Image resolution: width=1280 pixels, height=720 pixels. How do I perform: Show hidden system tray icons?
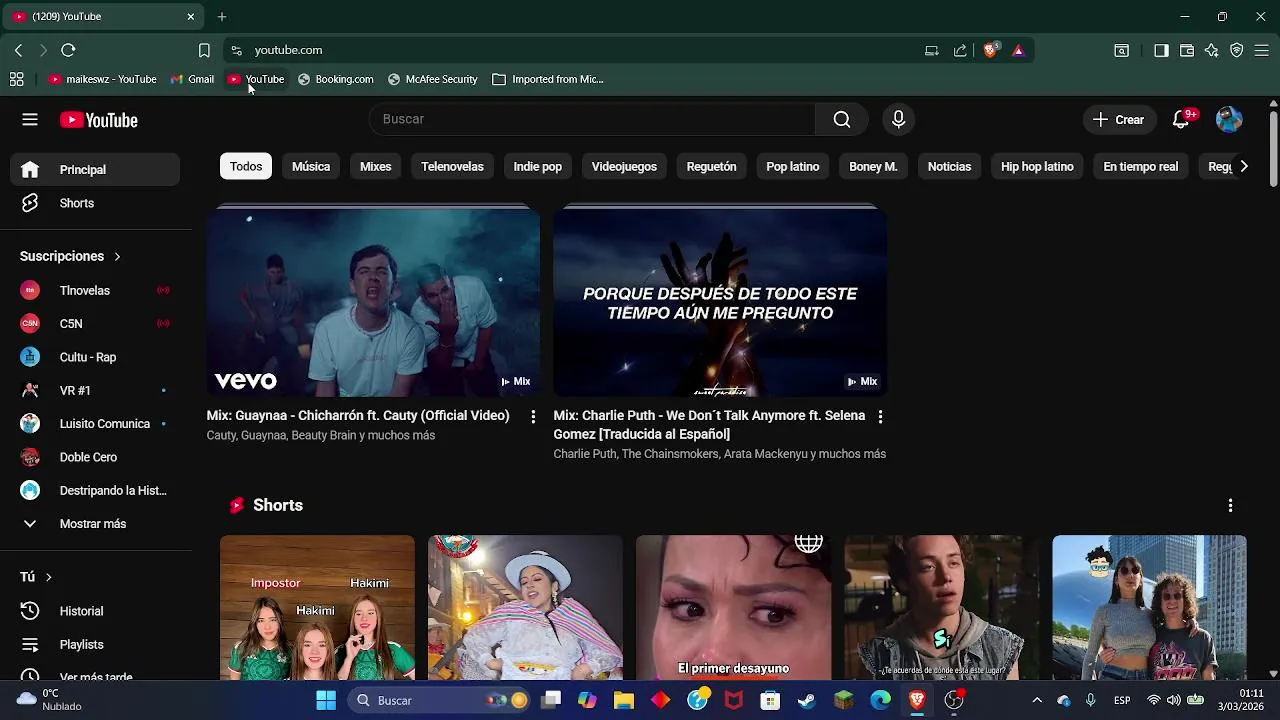click(x=1037, y=700)
